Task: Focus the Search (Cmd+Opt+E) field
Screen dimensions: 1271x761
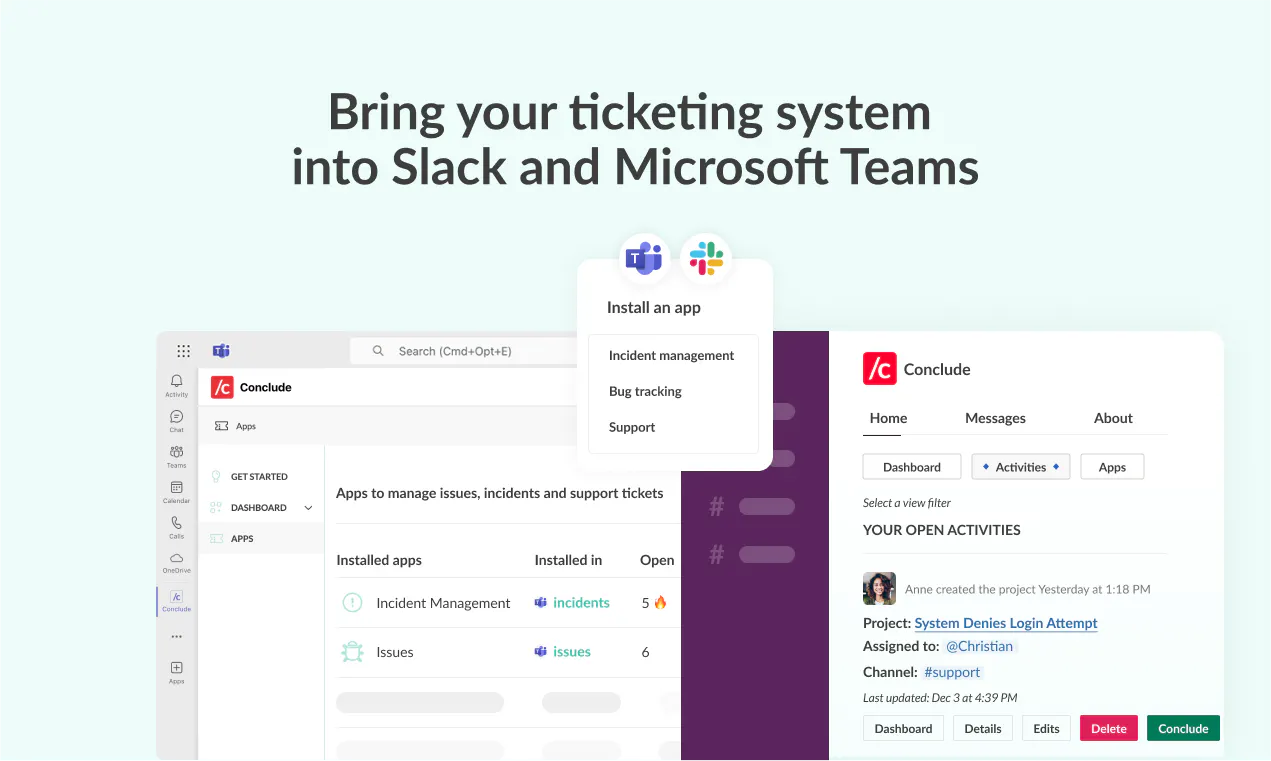Action: pos(464,351)
